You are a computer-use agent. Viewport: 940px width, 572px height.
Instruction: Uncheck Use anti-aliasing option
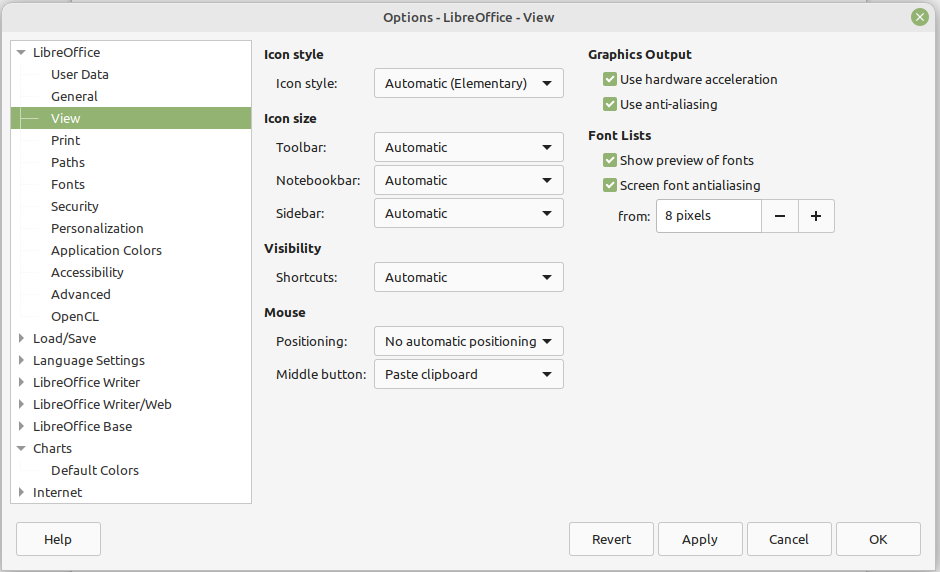click(610, 104)
